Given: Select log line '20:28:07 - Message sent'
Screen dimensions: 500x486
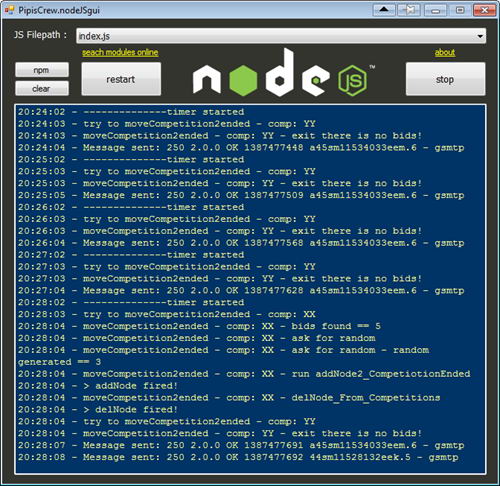Looking at the screenshot, I should pyautogui.click(x=241, y=445).
